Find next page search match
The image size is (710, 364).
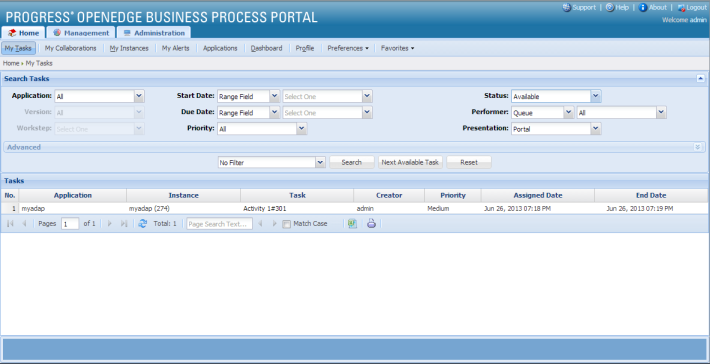point(274,224)
